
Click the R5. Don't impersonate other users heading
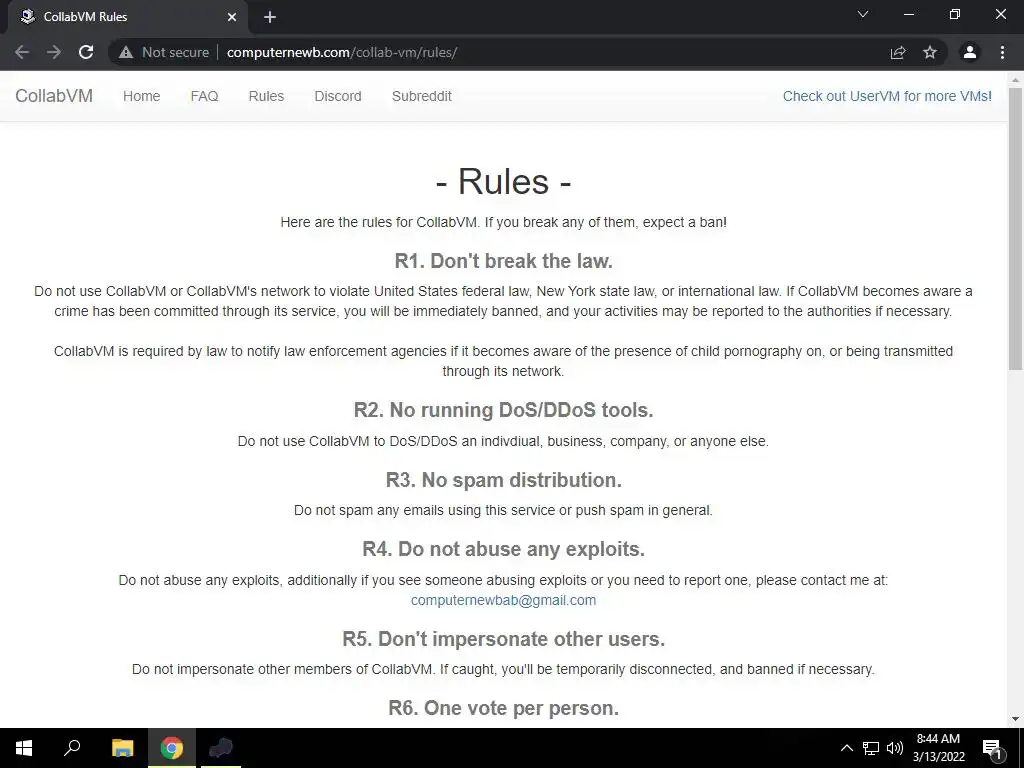coord(504,639)
